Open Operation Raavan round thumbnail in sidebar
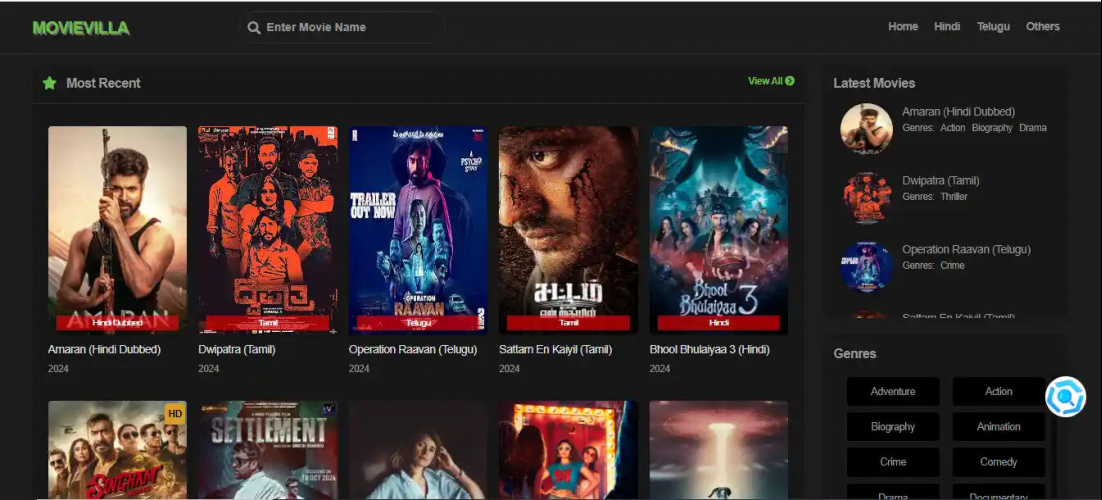The image size is (1102, 500). (866, 265)
